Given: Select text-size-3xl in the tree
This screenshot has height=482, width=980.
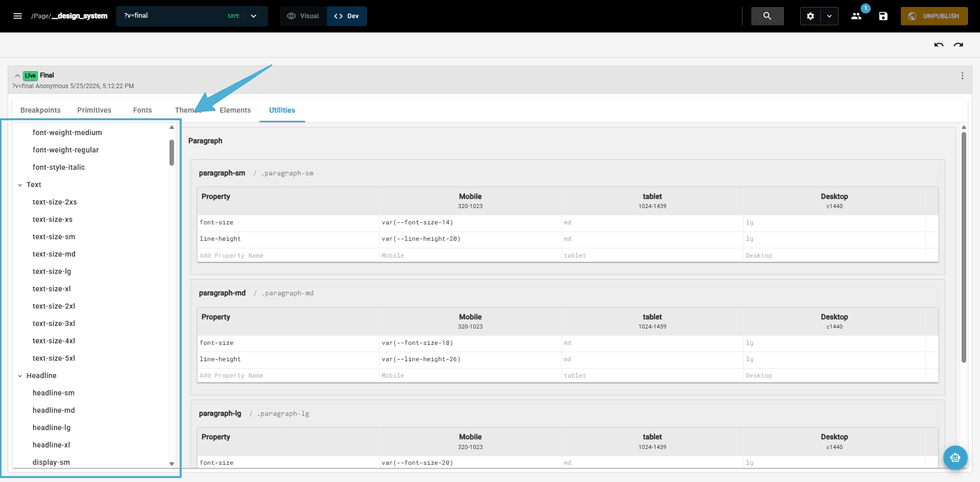Looking at the screenshot, I should click(54, 323).
